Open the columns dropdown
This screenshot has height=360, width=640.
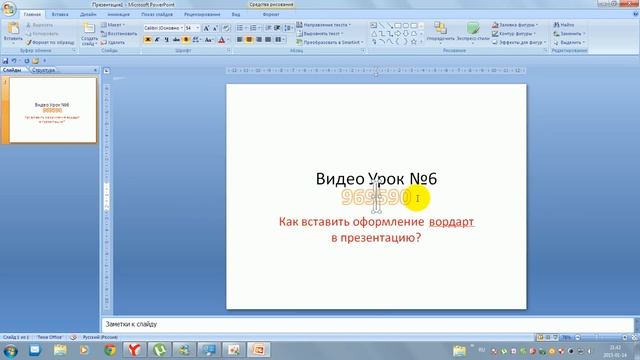click(280, 40)
